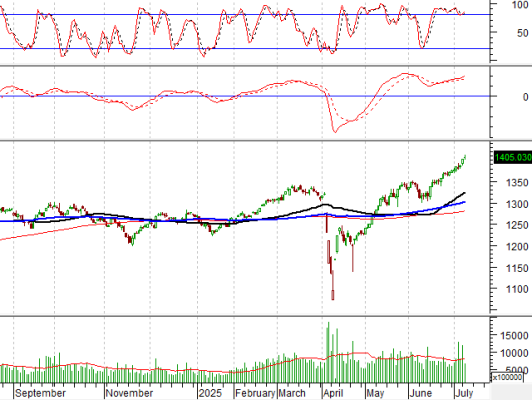Select the April label on time axis
This screenshot has height=400, width=532.
[333, 393]
